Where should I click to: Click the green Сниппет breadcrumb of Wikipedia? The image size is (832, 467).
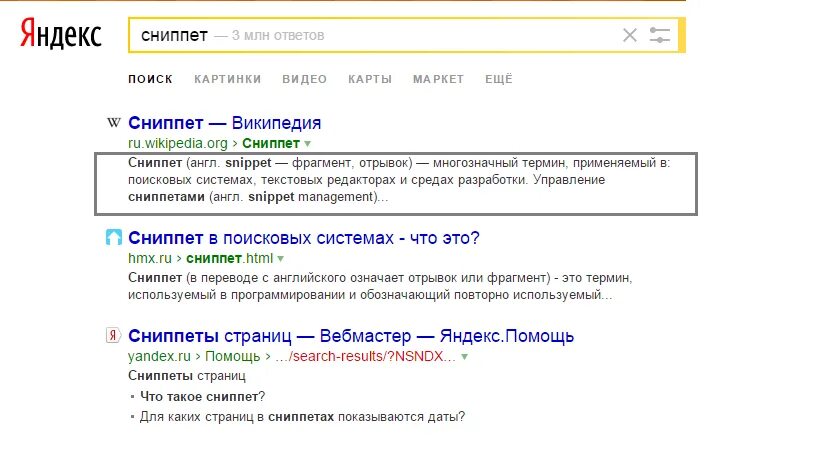pos(271,143)
